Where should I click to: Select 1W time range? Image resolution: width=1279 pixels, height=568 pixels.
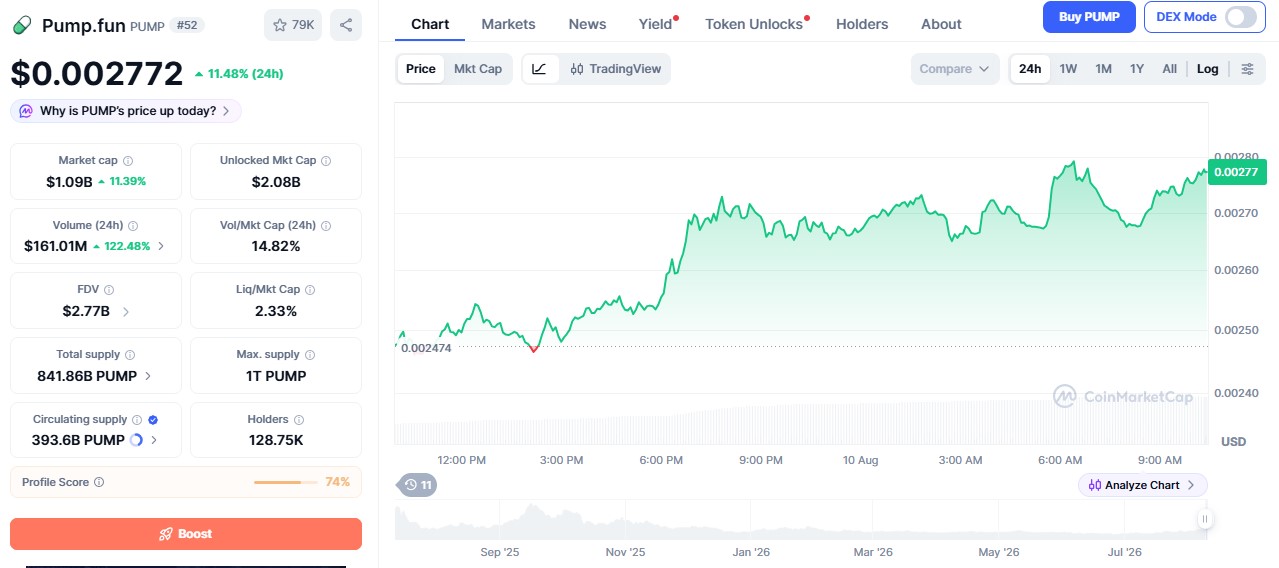coord(1068,69)
